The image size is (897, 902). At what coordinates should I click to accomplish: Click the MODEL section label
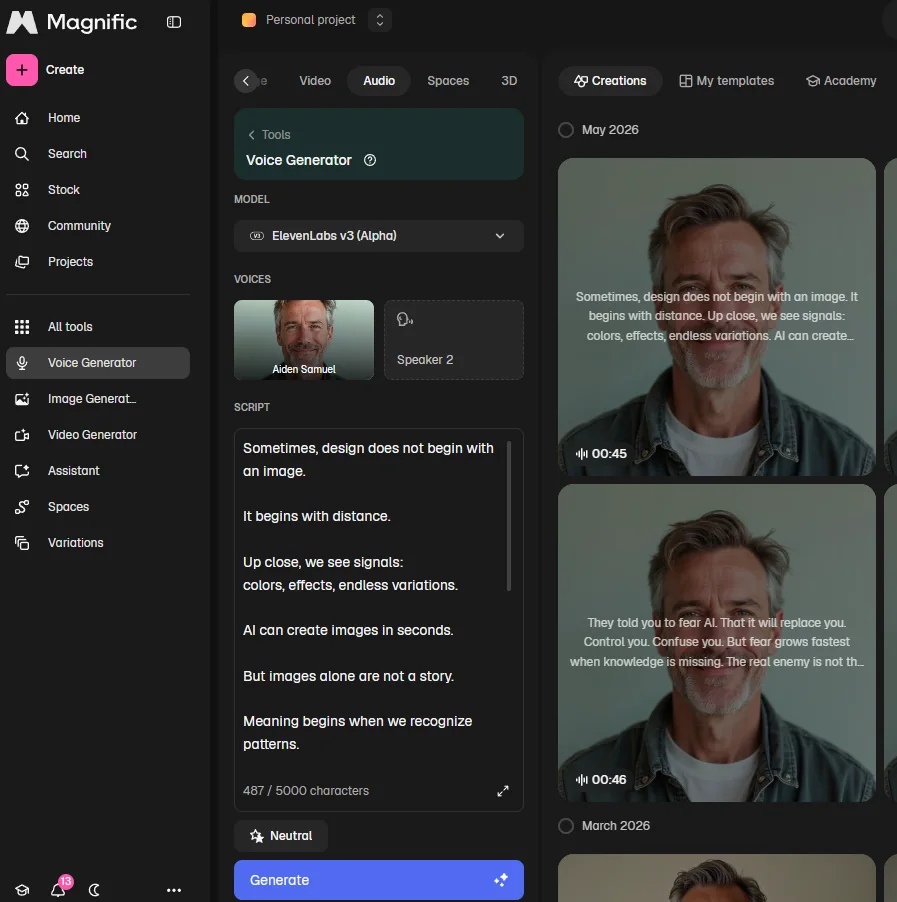click(x=251, y=199)
